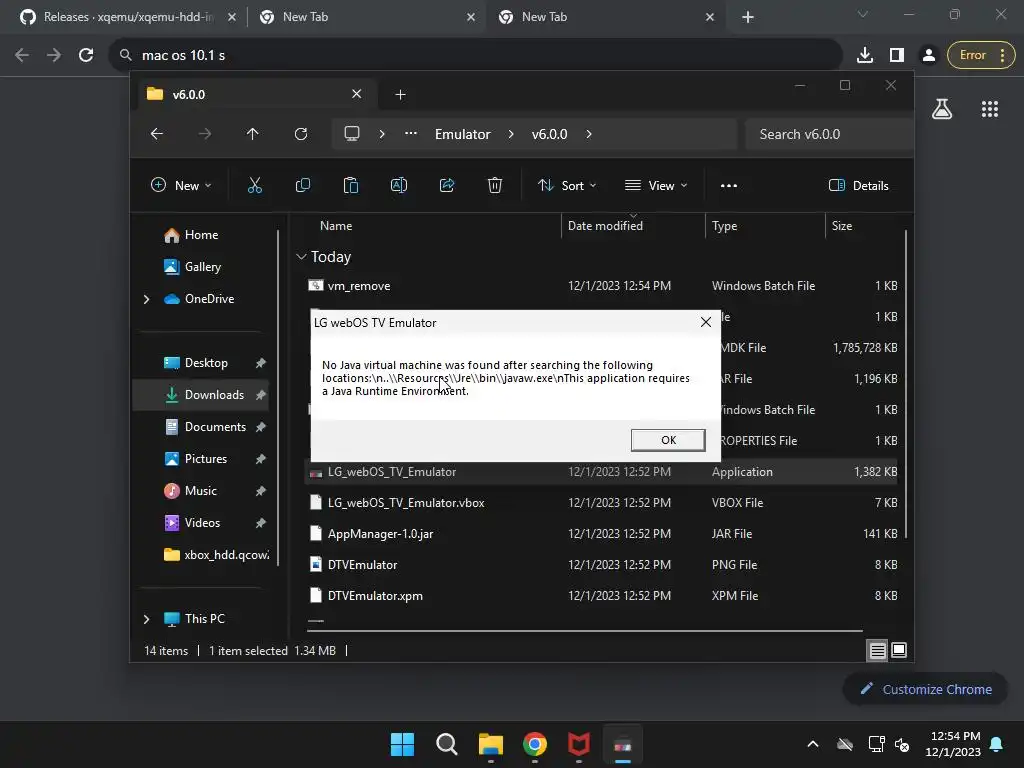
Task: Sort files by Date modified column
Action: tap(605, 225)
